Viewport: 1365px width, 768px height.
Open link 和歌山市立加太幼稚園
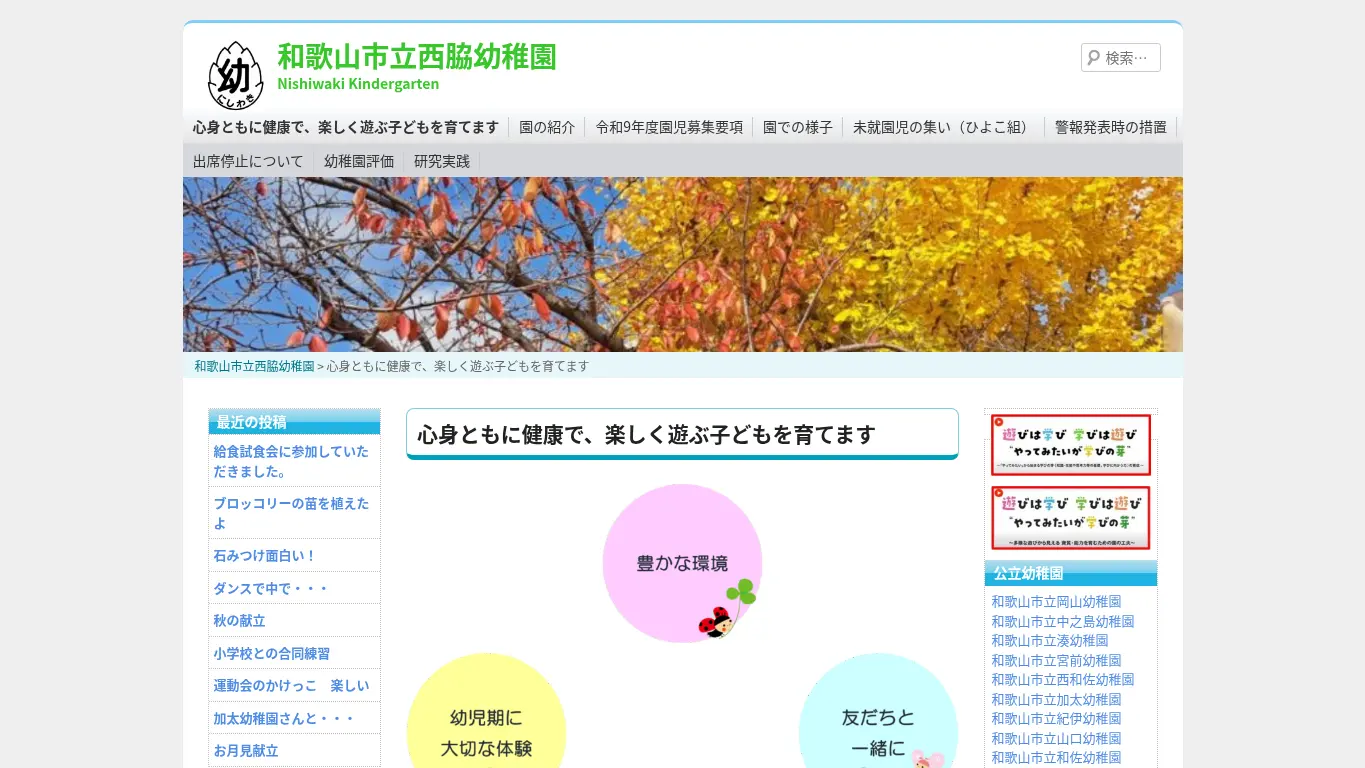pos(1056,699)
